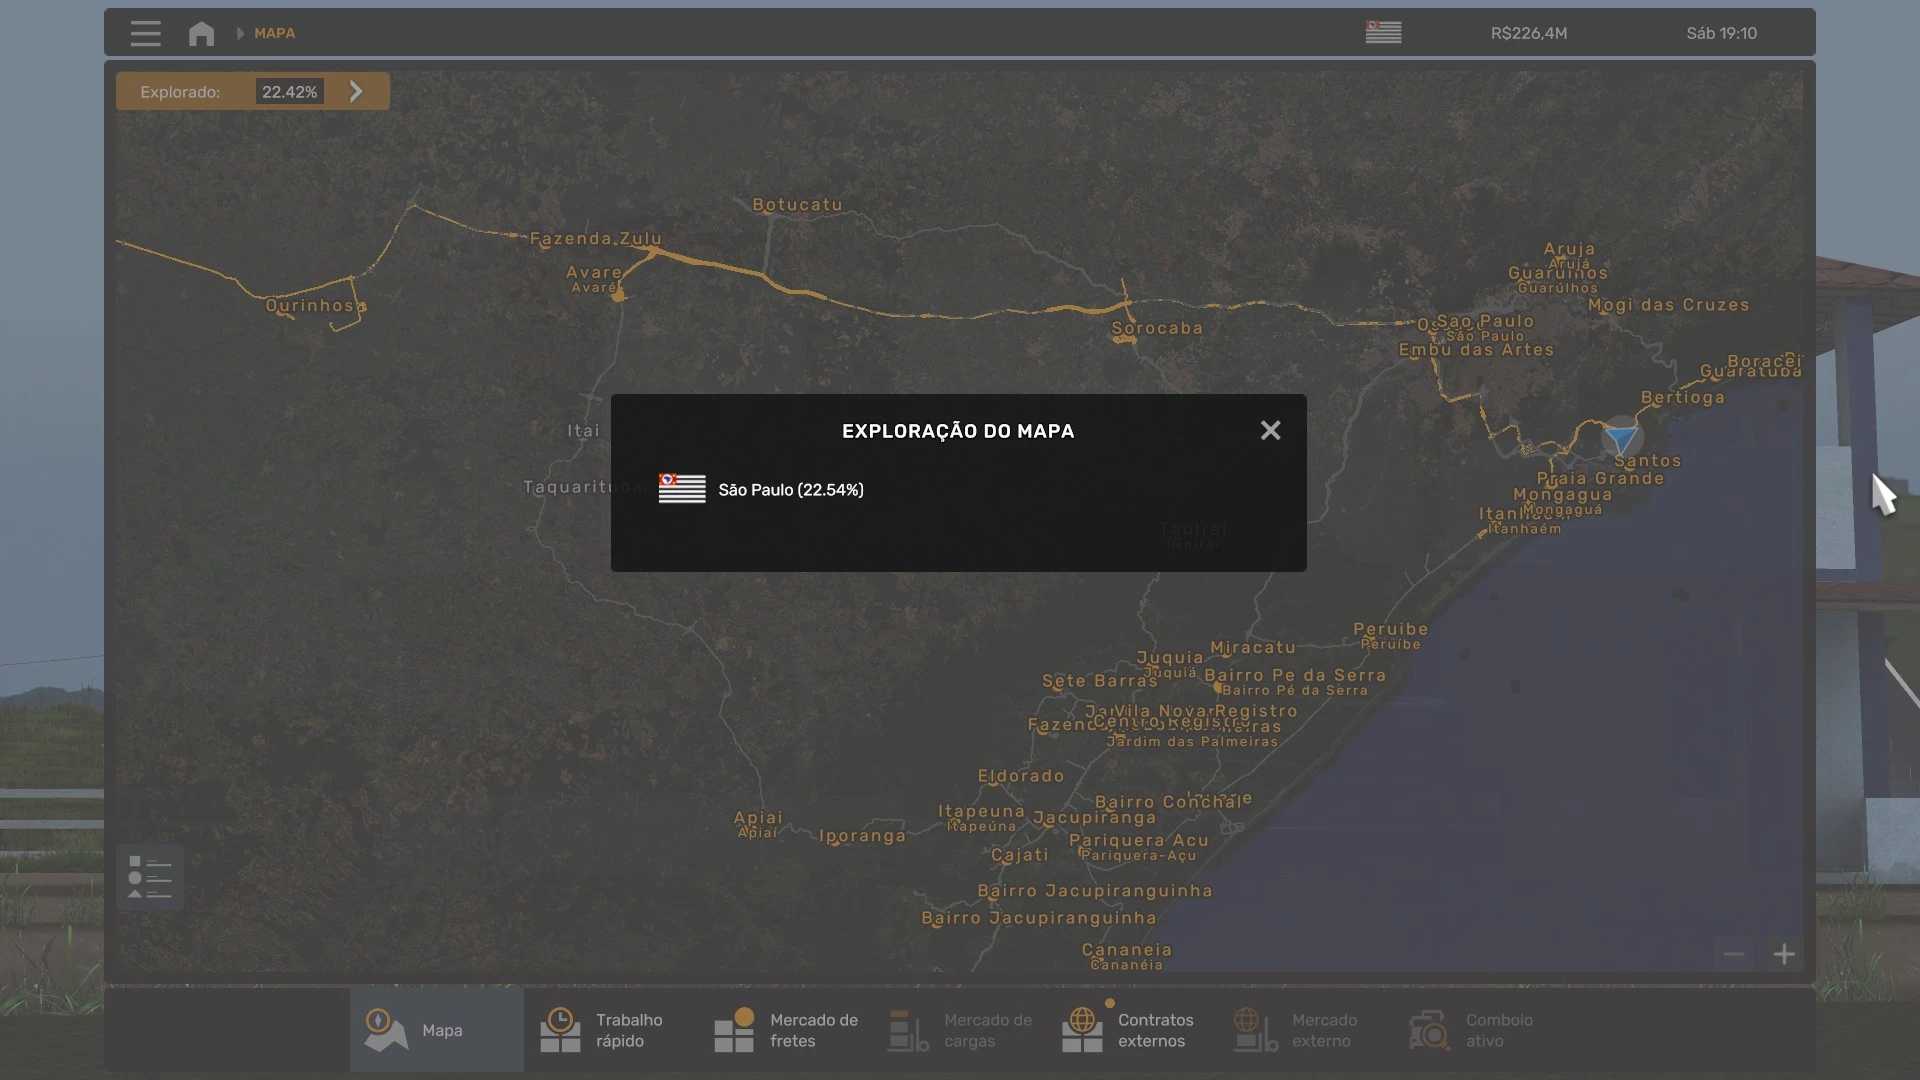
Task: Zoom out the map with minus icon
Action: click(1734, 954)
